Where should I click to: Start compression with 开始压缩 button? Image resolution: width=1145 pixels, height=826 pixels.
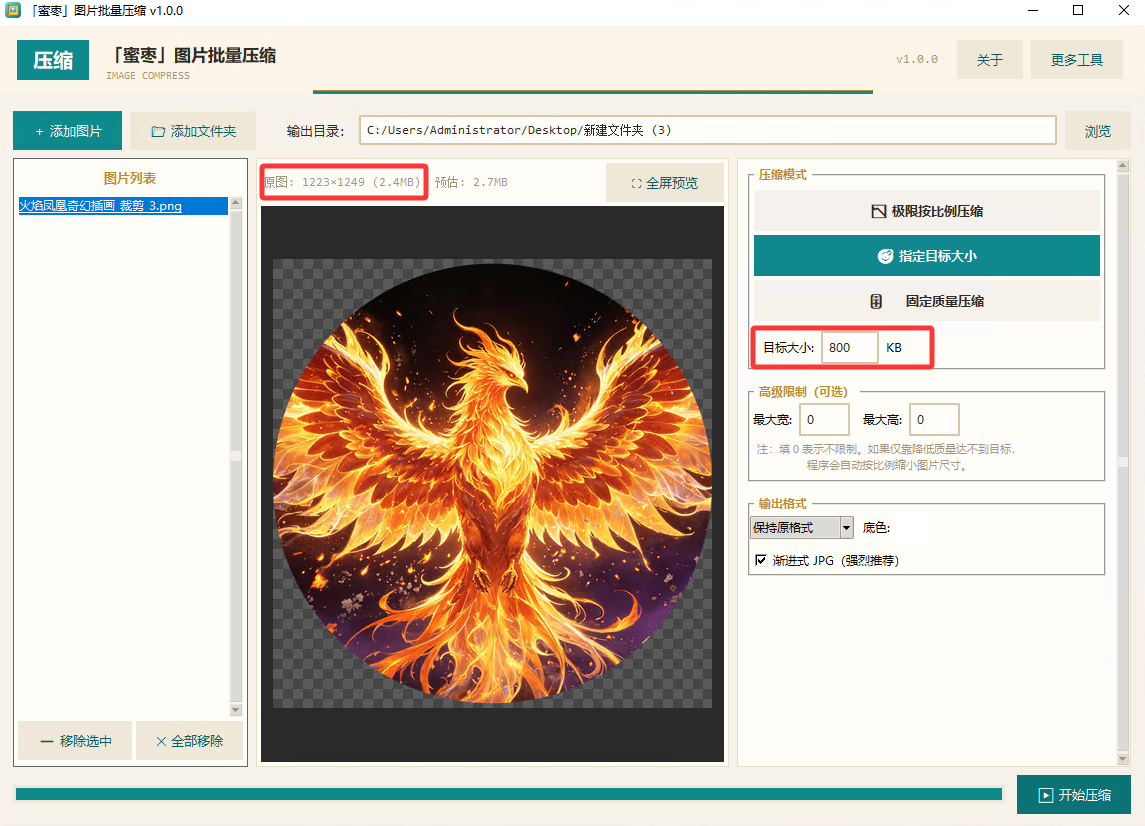pos(1073,795)
